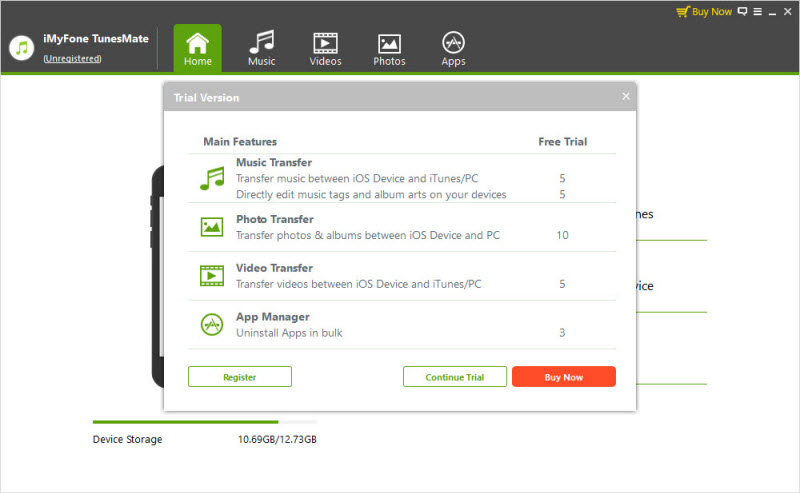Click the free trial value 10

pyautogui.click(x=562, y=235)
